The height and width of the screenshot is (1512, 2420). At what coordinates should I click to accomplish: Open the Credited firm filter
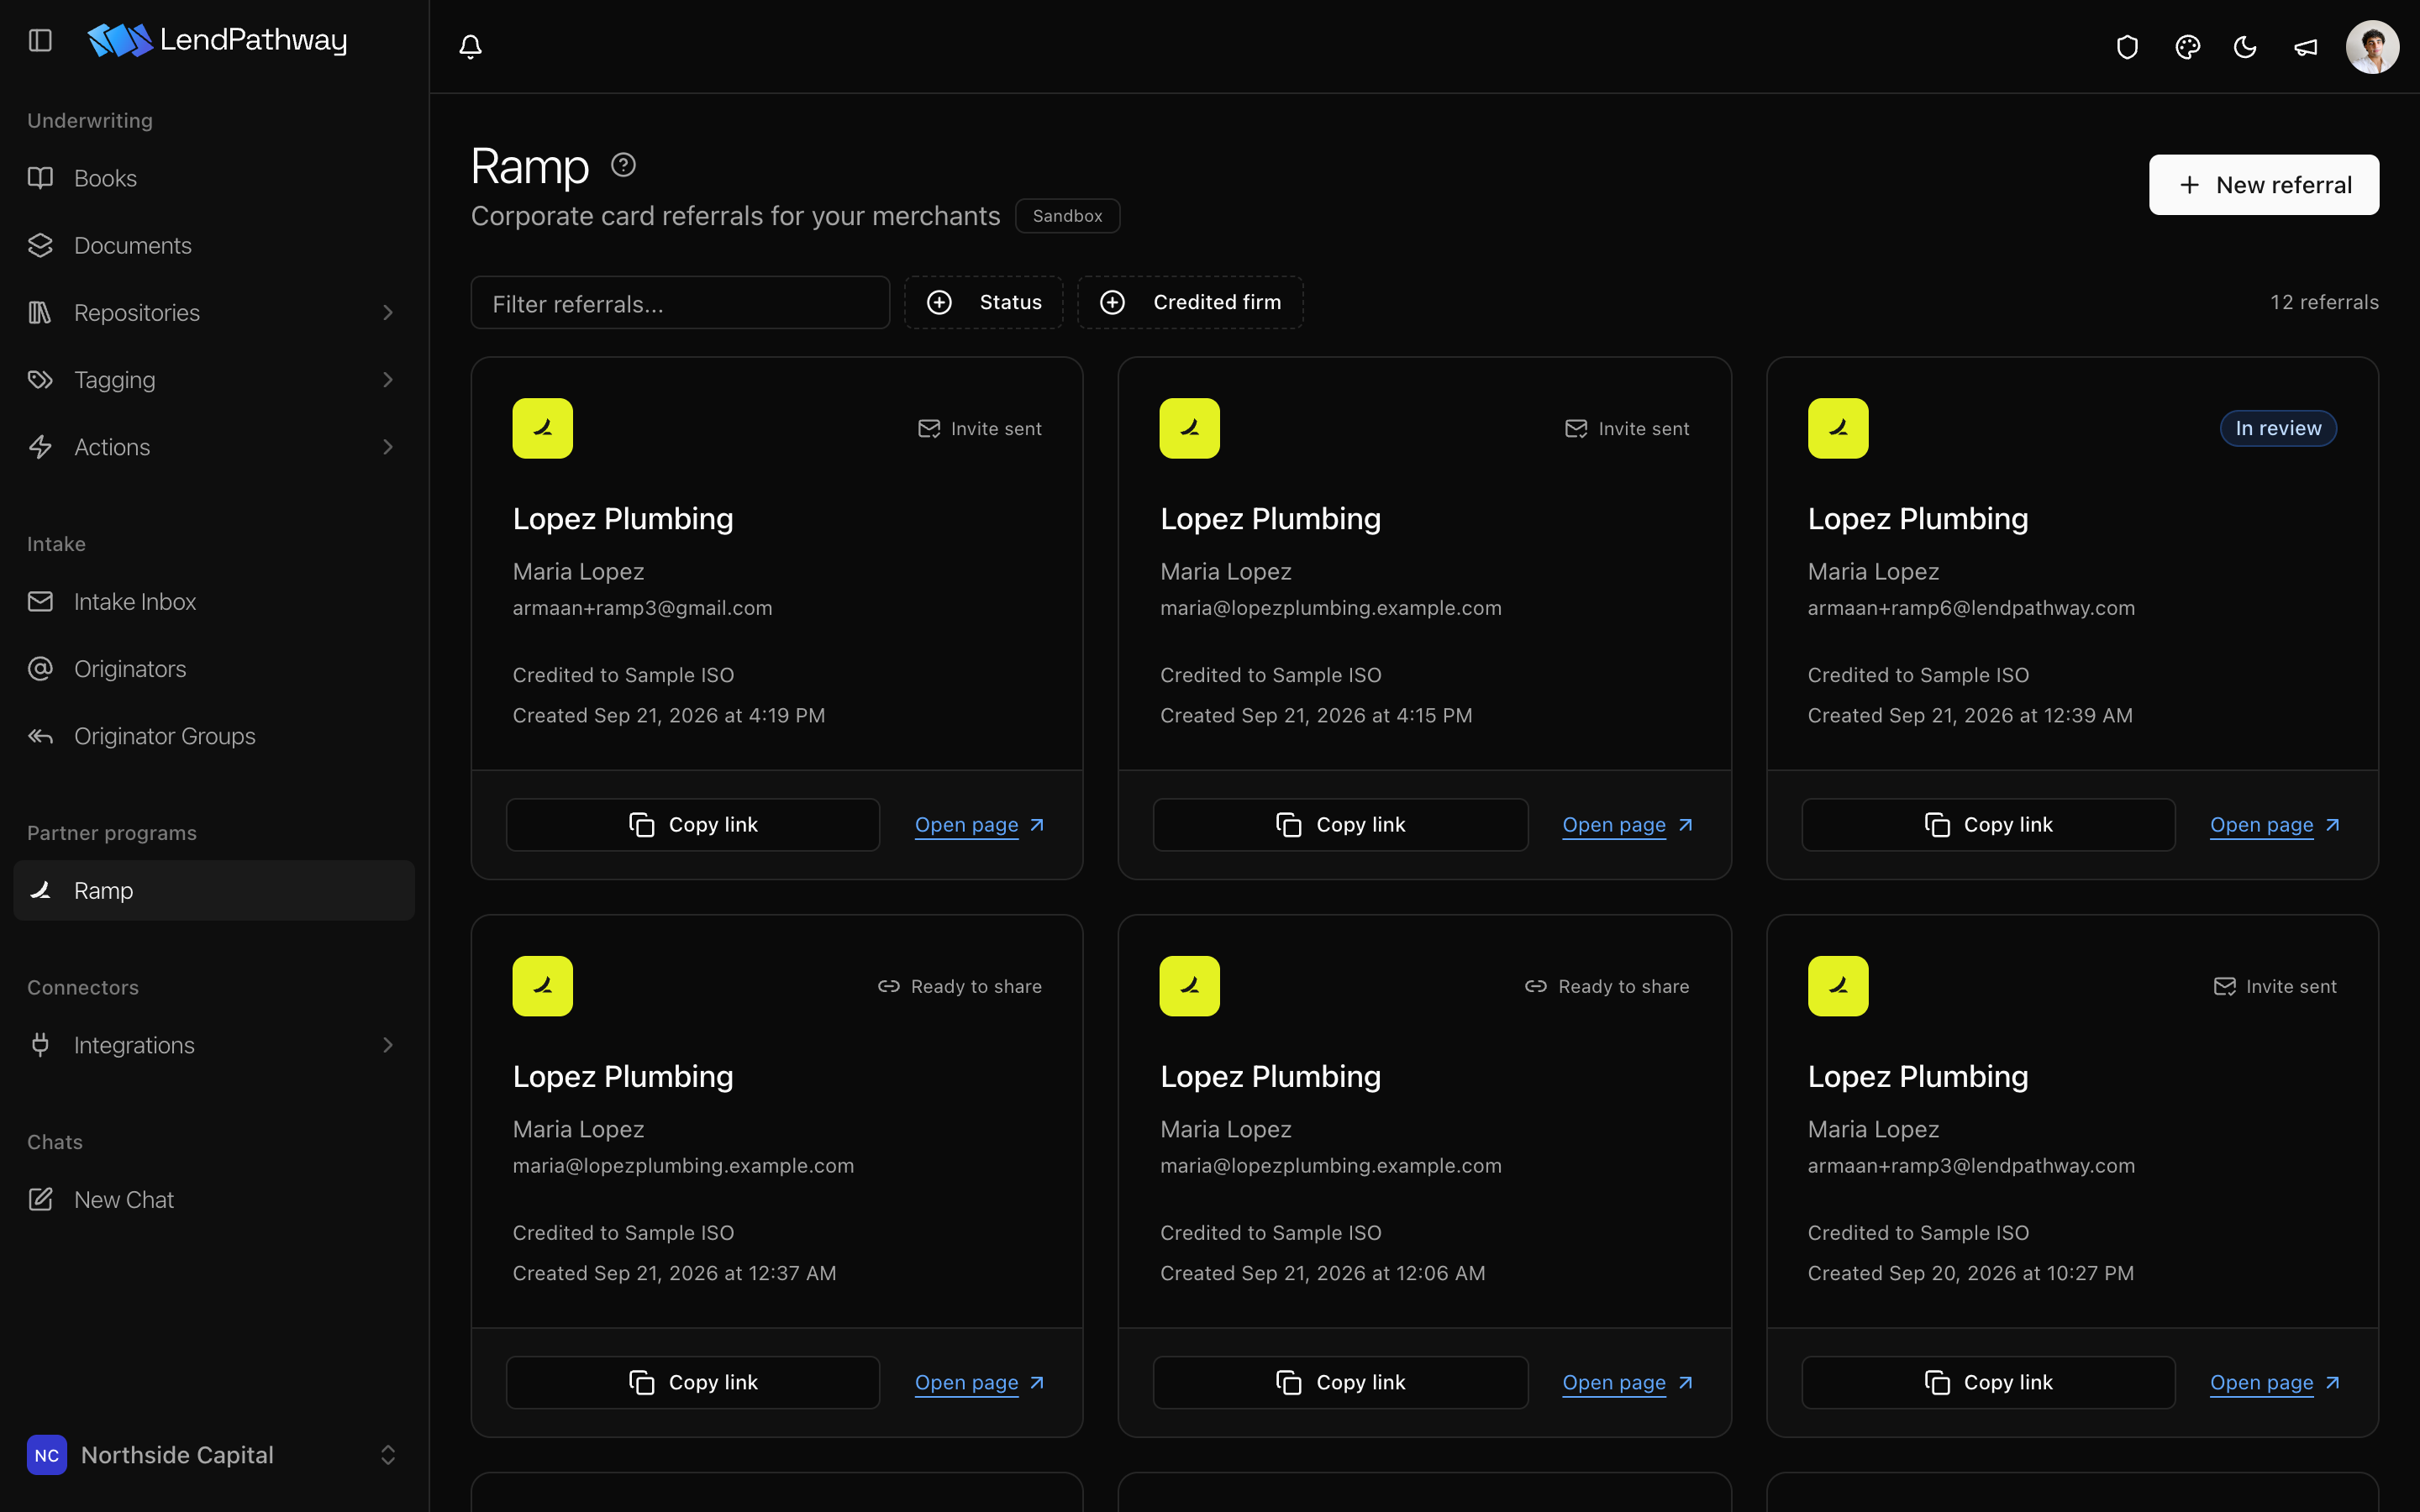[x=1190, y=302]
